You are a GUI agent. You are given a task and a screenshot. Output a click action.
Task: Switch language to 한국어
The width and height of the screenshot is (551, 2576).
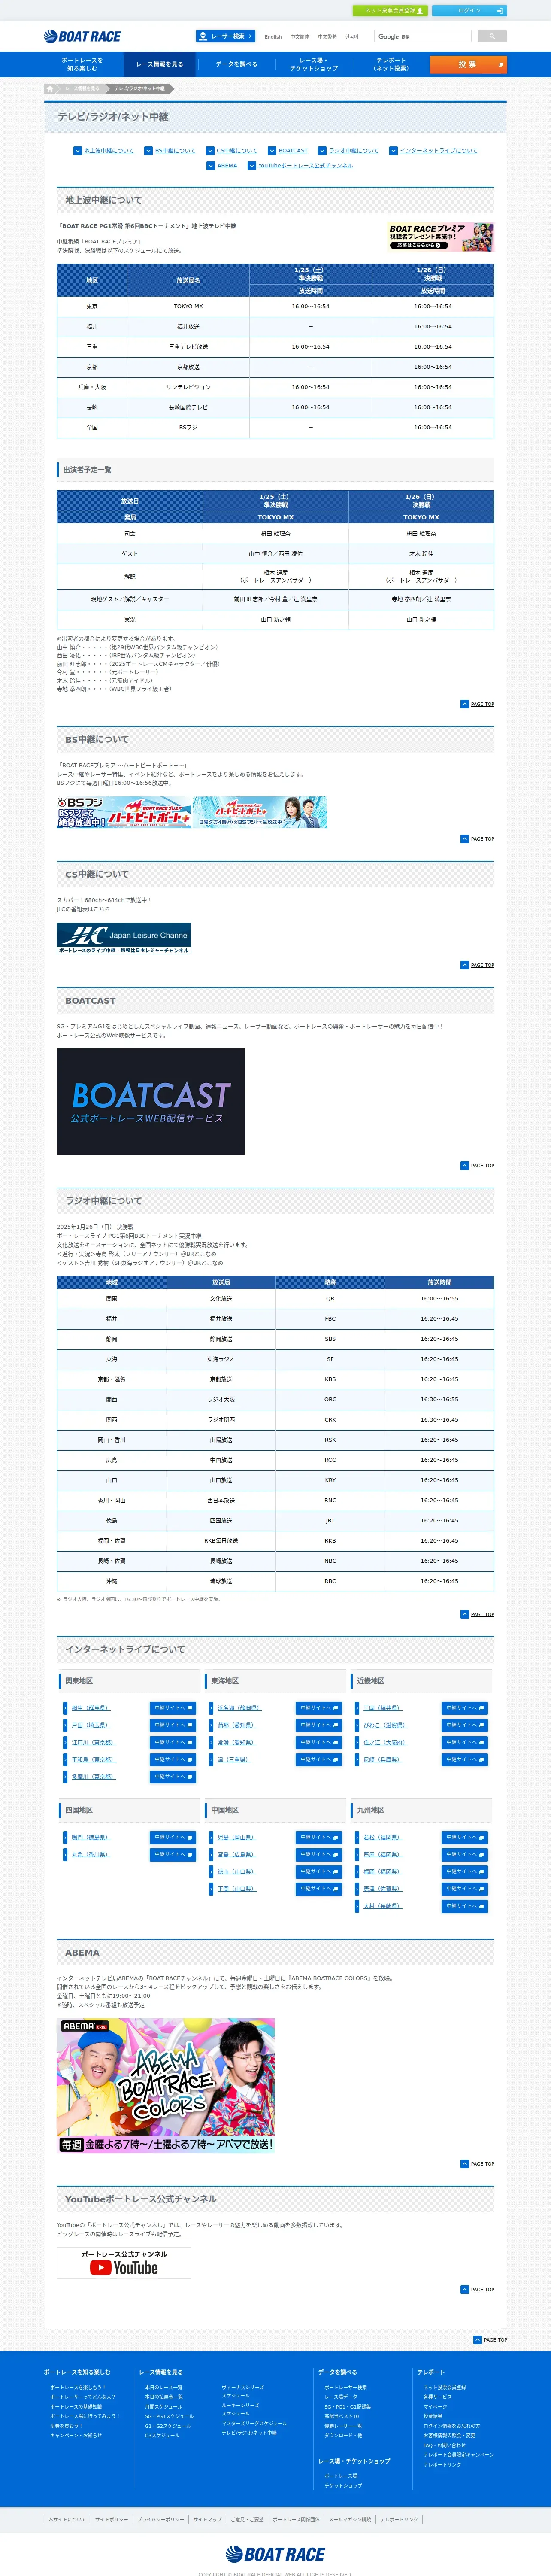click(352, 37)
